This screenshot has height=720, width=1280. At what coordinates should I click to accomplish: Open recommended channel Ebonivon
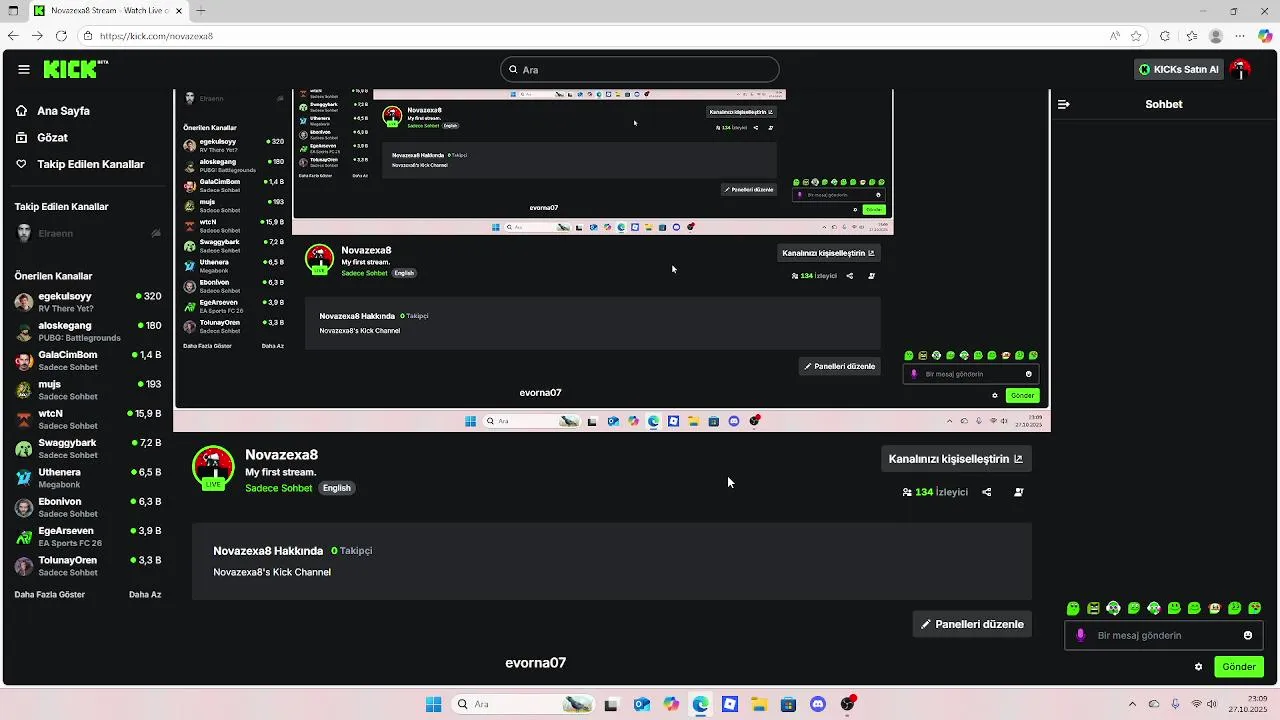tap(87, 507)
